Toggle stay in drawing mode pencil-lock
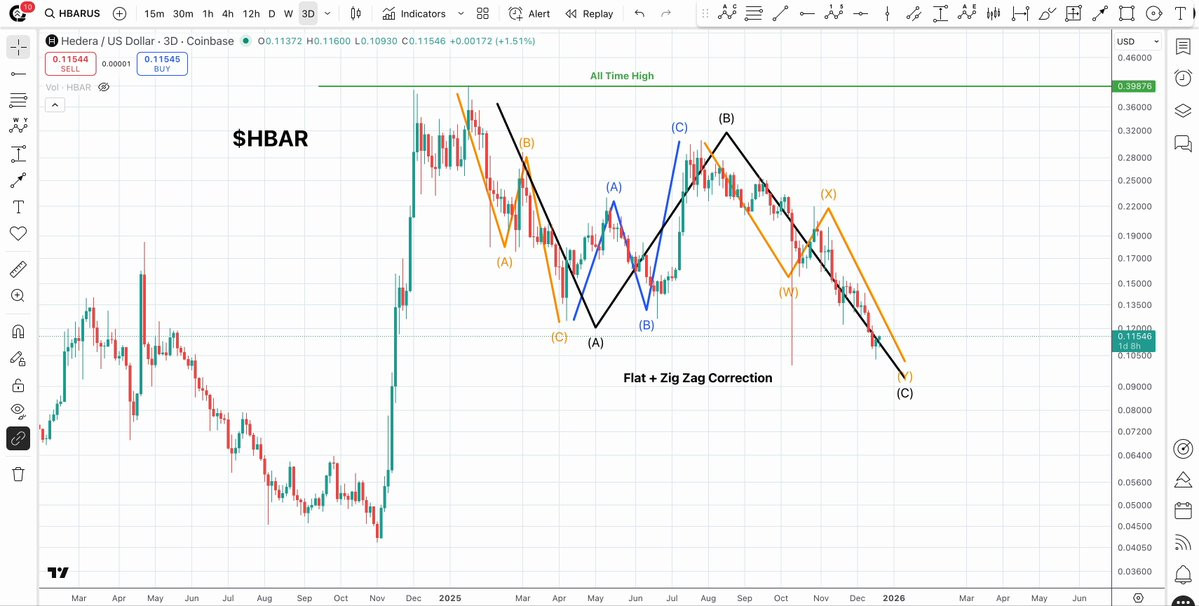This screenshot has height=606, width=1199. [18, 358]
